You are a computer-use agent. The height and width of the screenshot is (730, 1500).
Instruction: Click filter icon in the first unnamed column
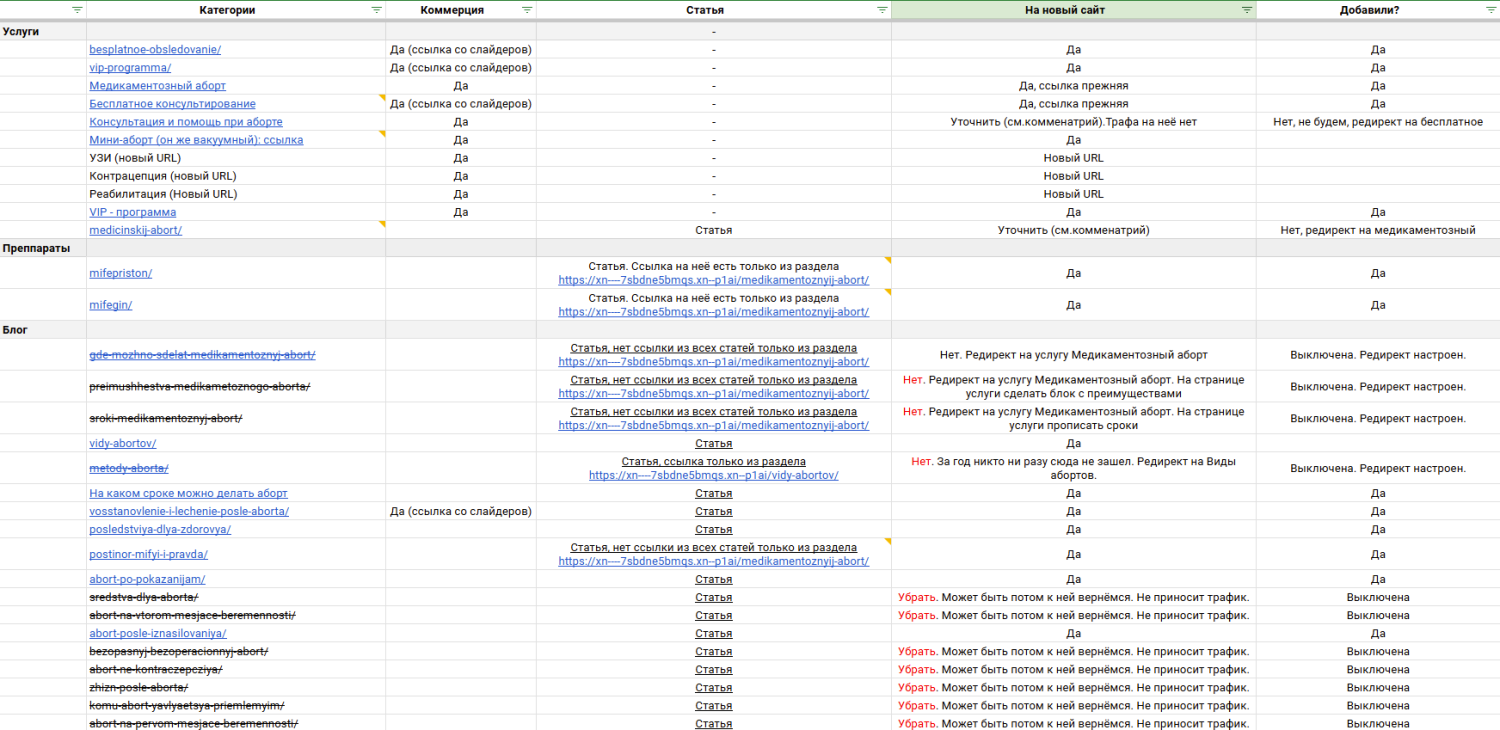pos(77,10)
